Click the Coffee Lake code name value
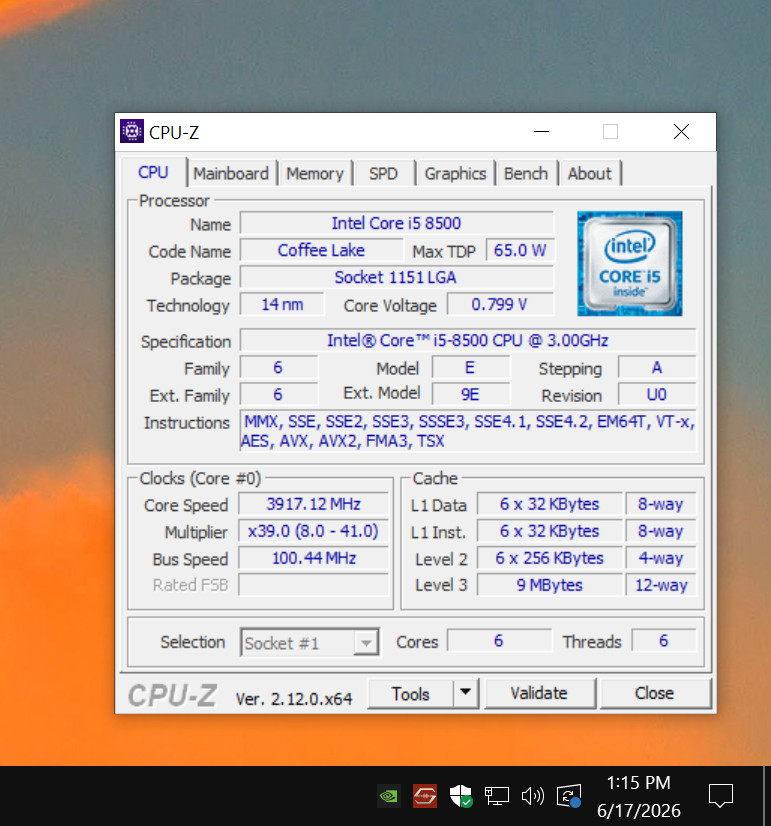Viewport: 771px width, 826px height. pos(321,250)
